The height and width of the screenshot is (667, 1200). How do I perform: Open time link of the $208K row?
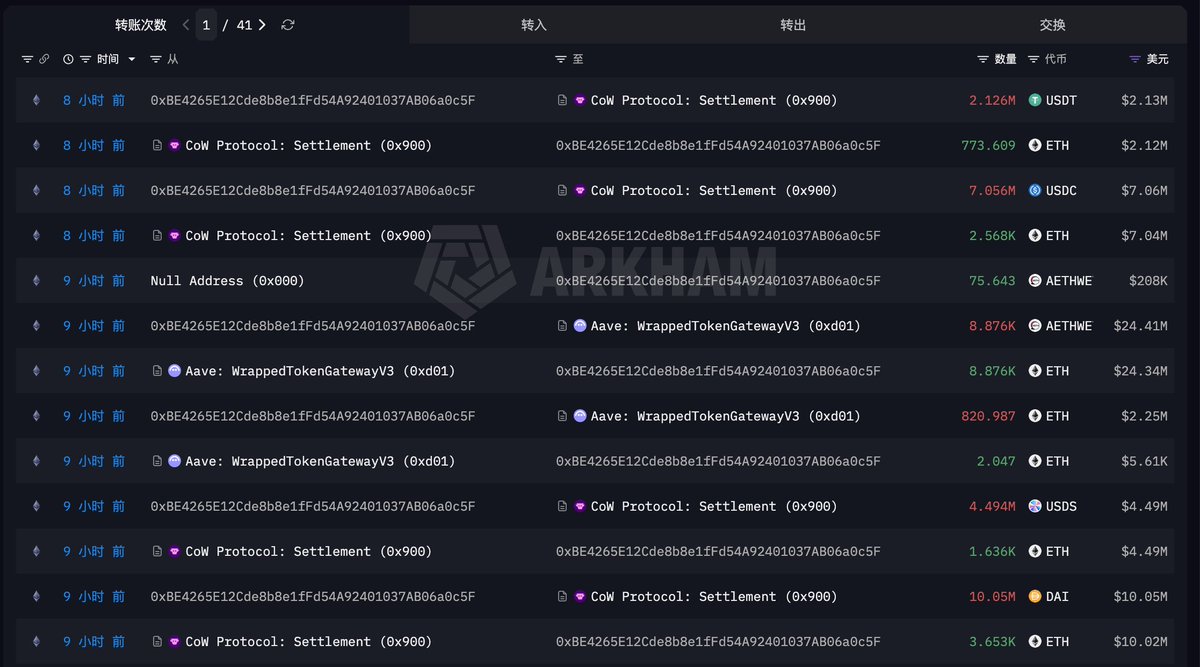[x=94, y=281]
